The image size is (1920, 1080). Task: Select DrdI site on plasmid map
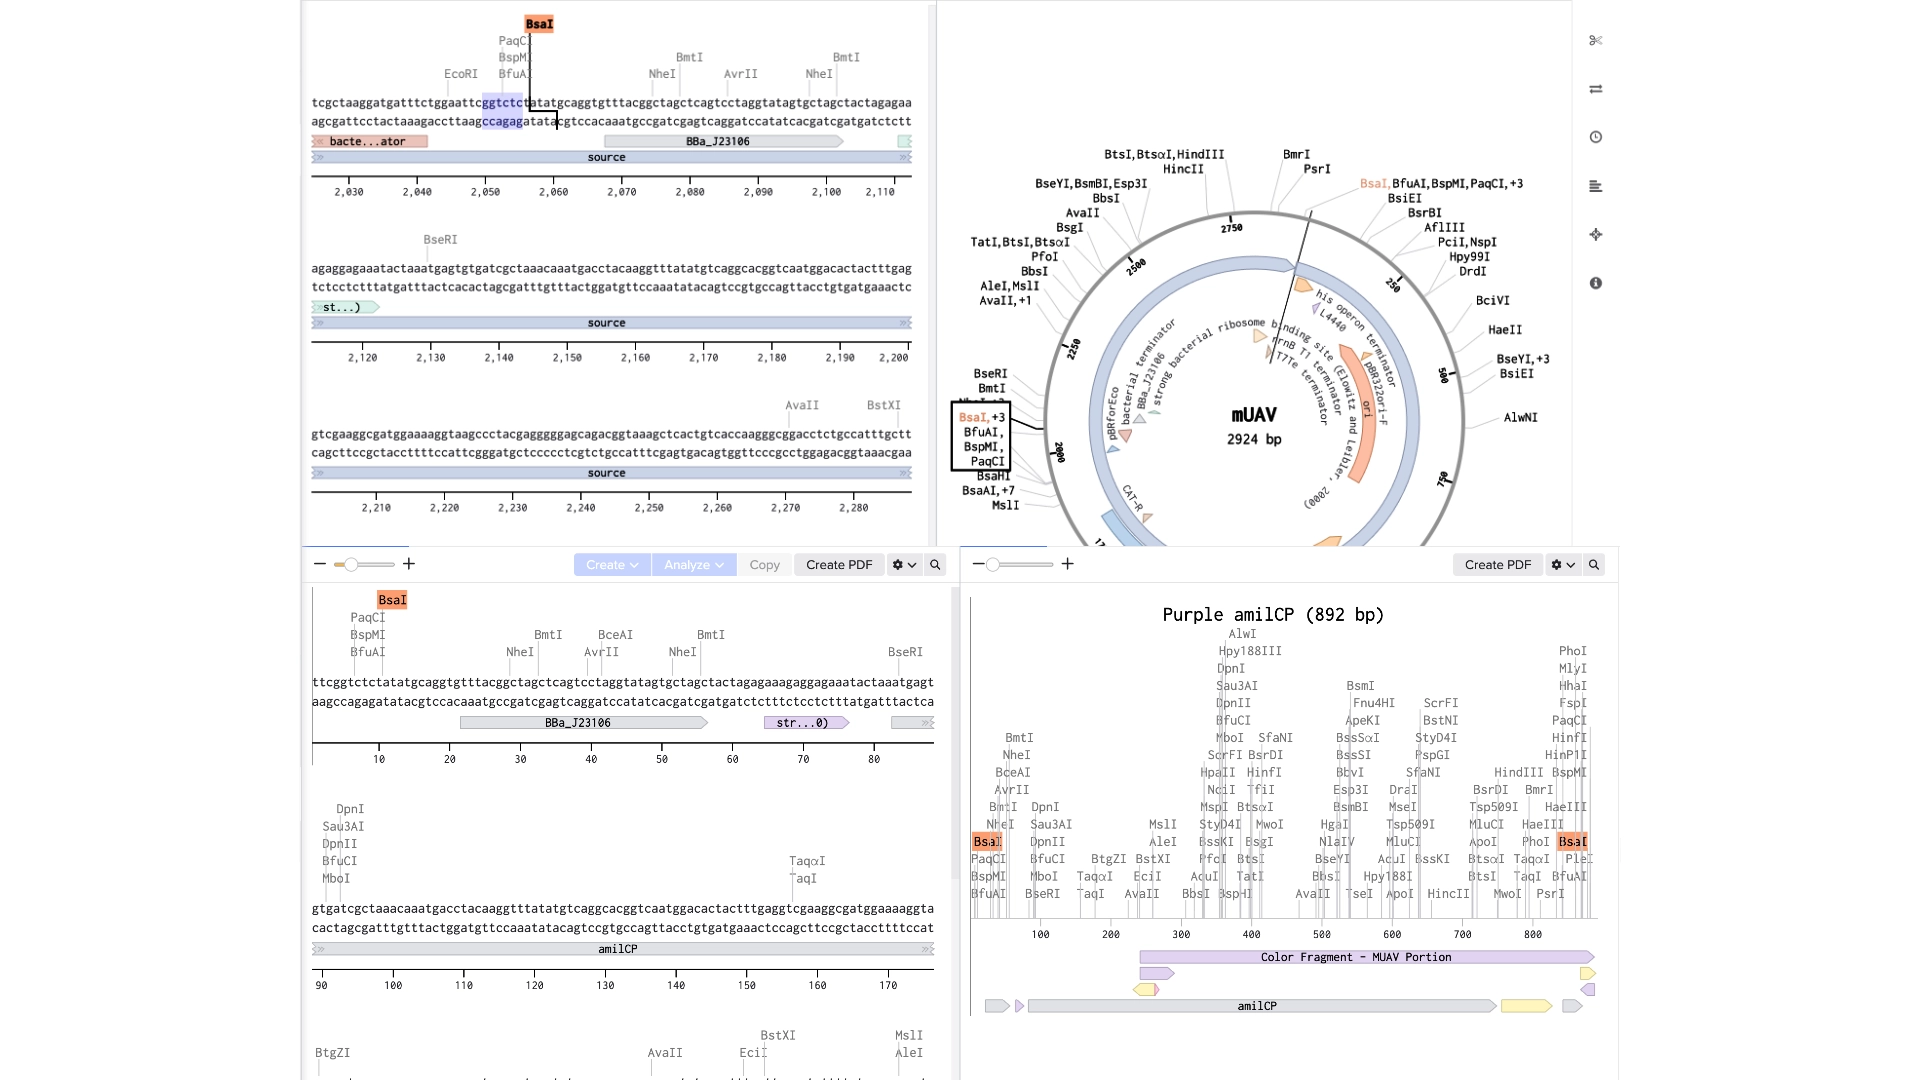coord(1473,271)
